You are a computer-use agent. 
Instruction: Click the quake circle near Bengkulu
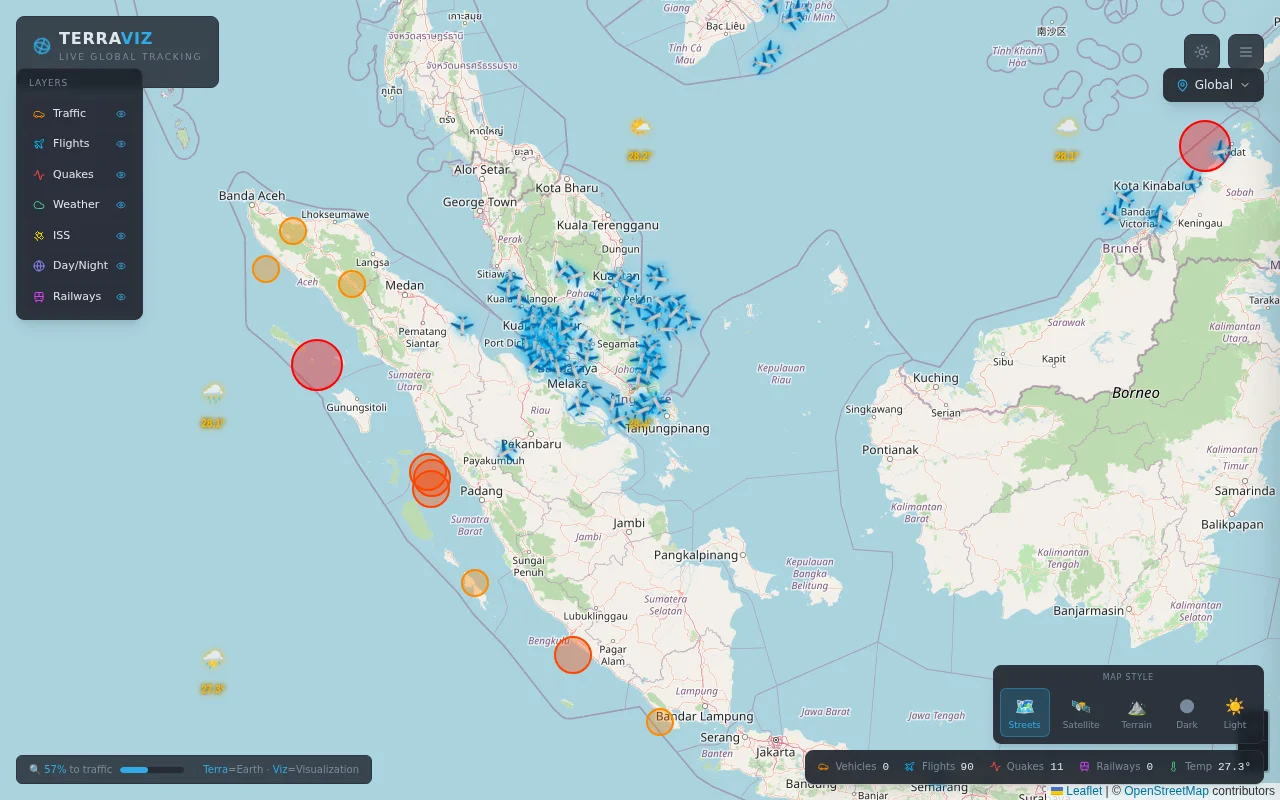click(x=573, y=655)
